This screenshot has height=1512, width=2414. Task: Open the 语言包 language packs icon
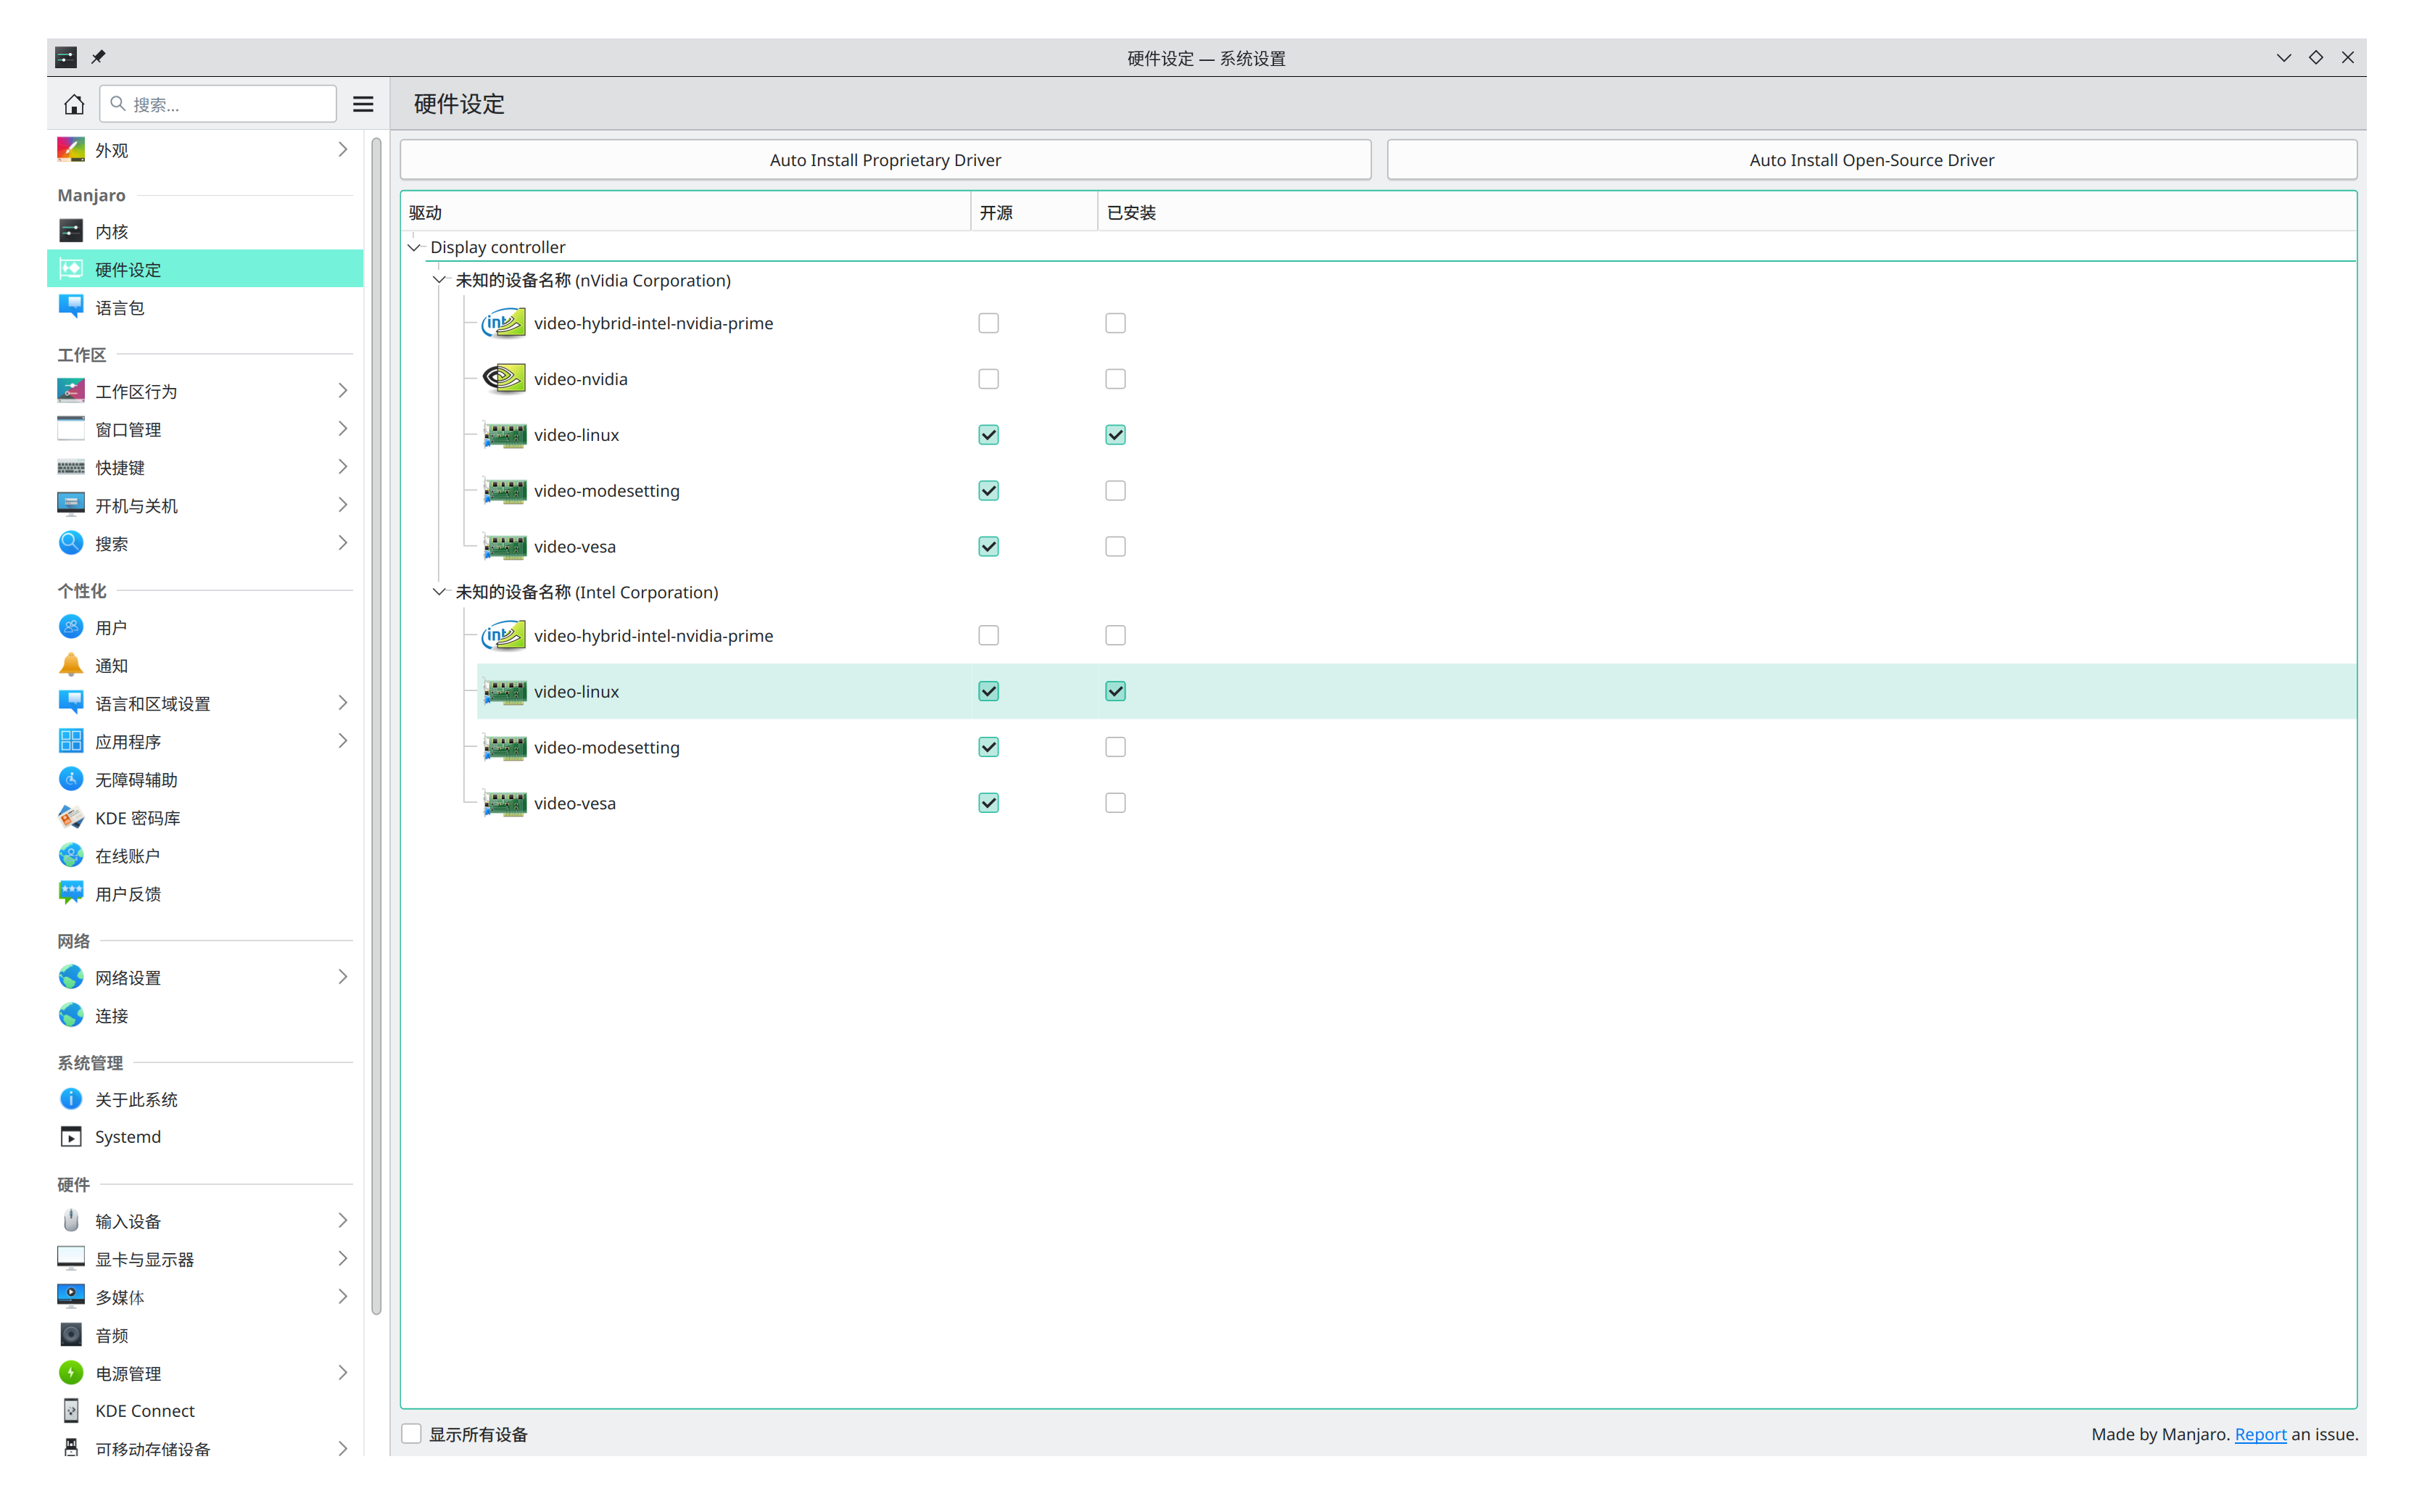click(71, 307)
